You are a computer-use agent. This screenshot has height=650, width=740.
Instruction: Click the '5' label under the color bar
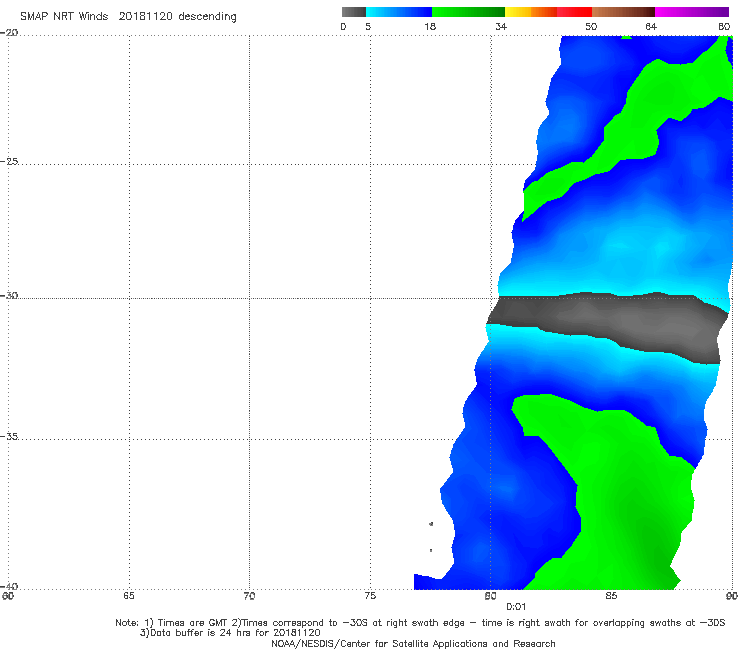(x=368, y=27)
